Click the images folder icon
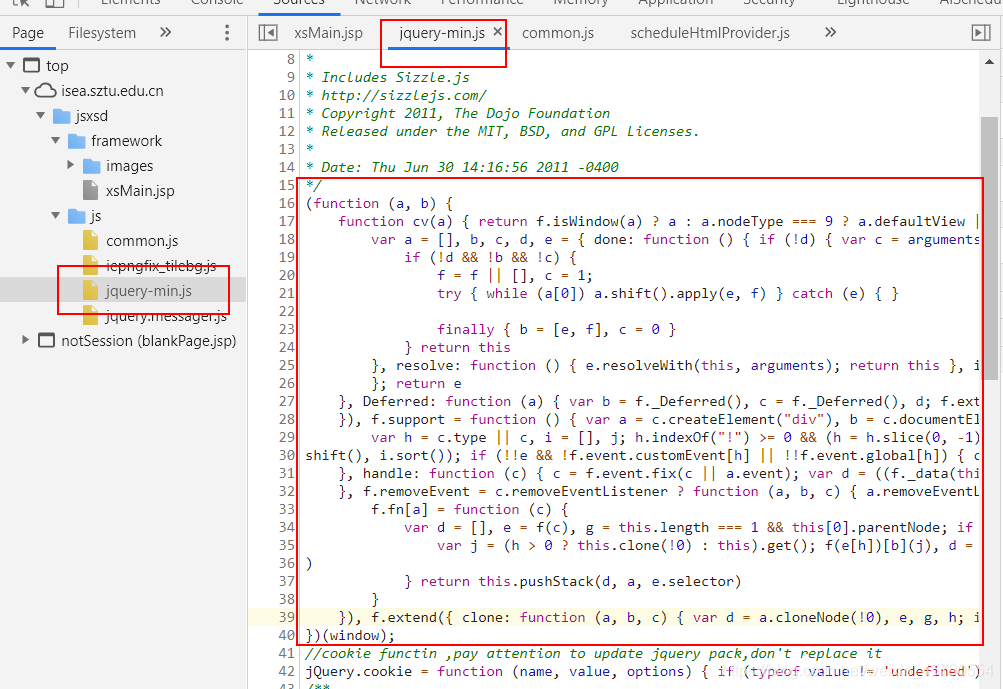Image resolution: width=1003 pixels, height=689 pixels. click(92, 166)
